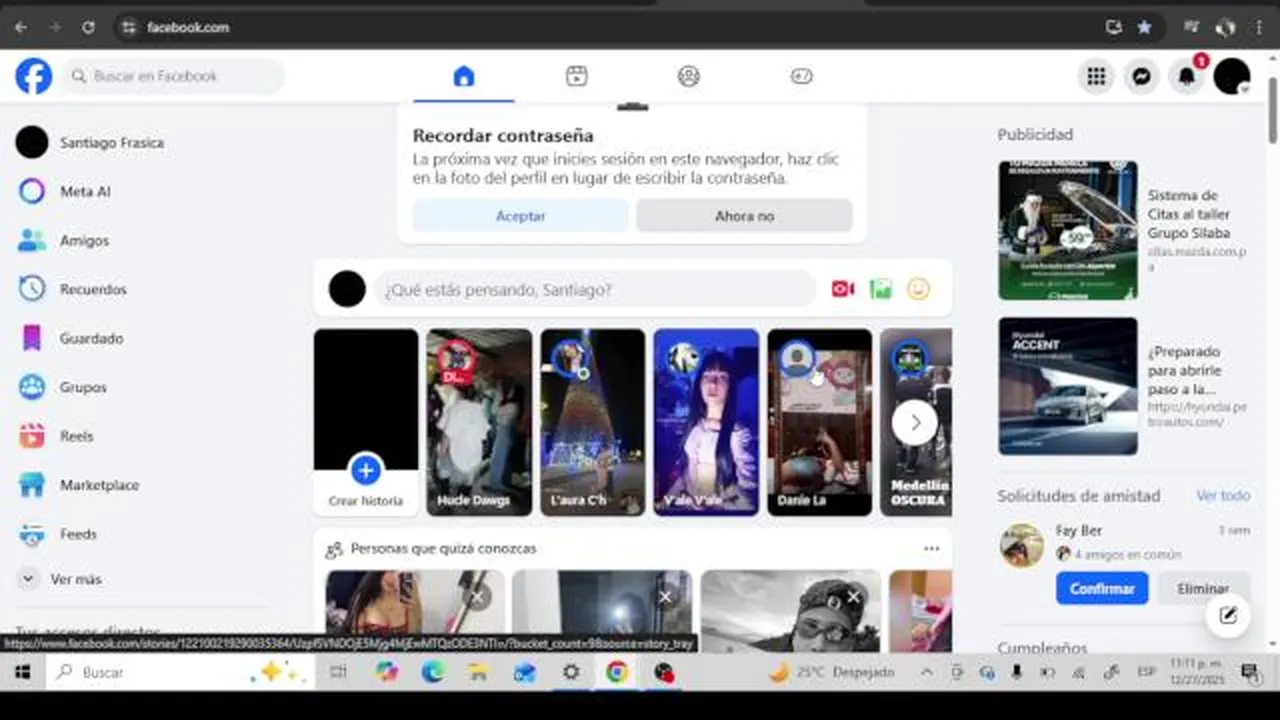Open the notifications bell icon
Screen dimensions: 1280x720
click(x=1187, y=76)
